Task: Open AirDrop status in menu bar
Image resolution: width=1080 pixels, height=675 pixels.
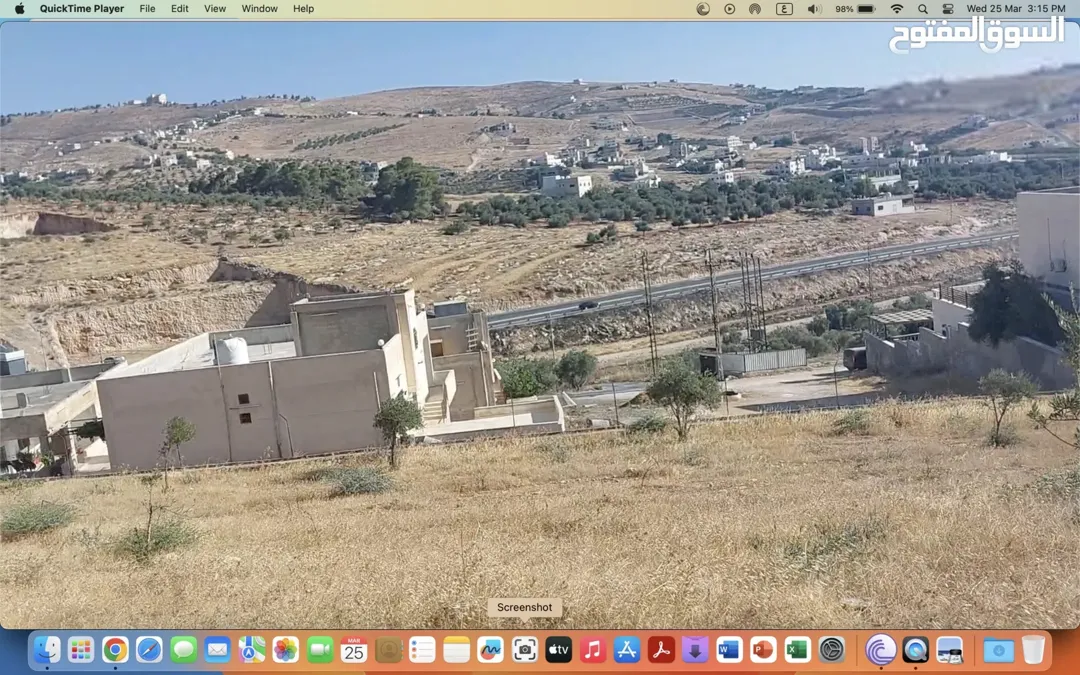Action: [x=756, y=9]
